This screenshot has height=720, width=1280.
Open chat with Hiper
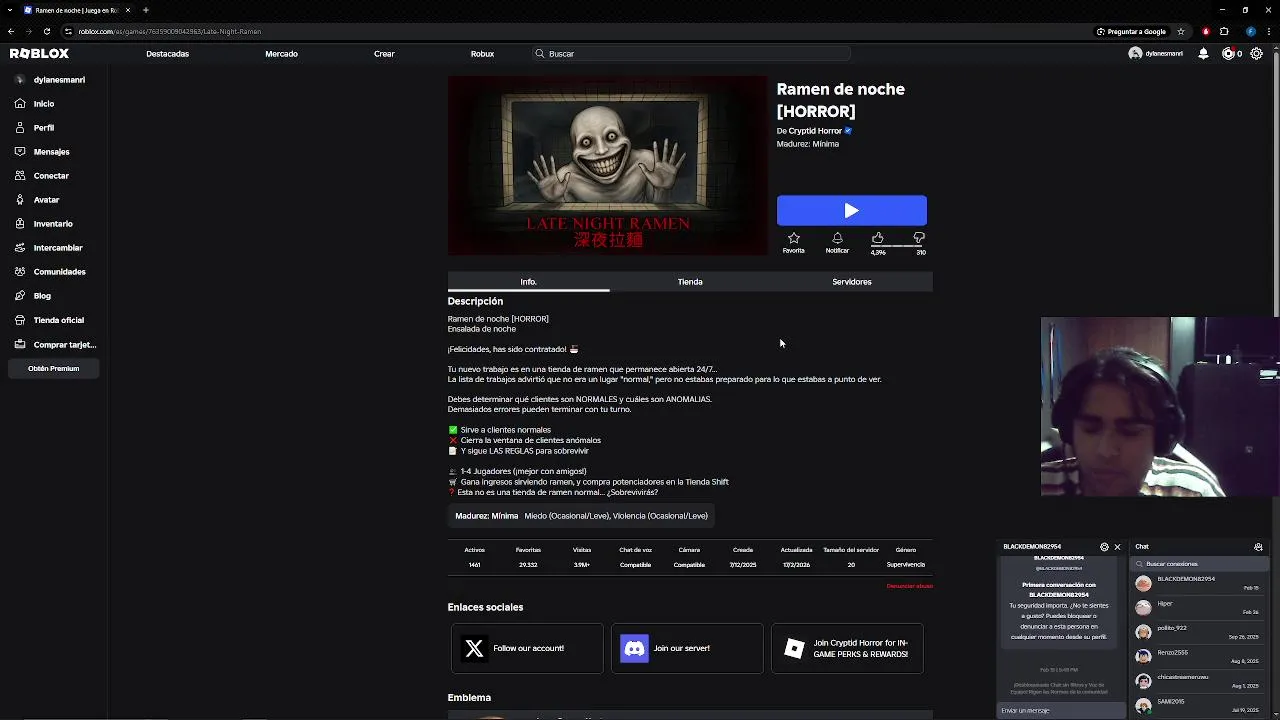point(1201,607)
